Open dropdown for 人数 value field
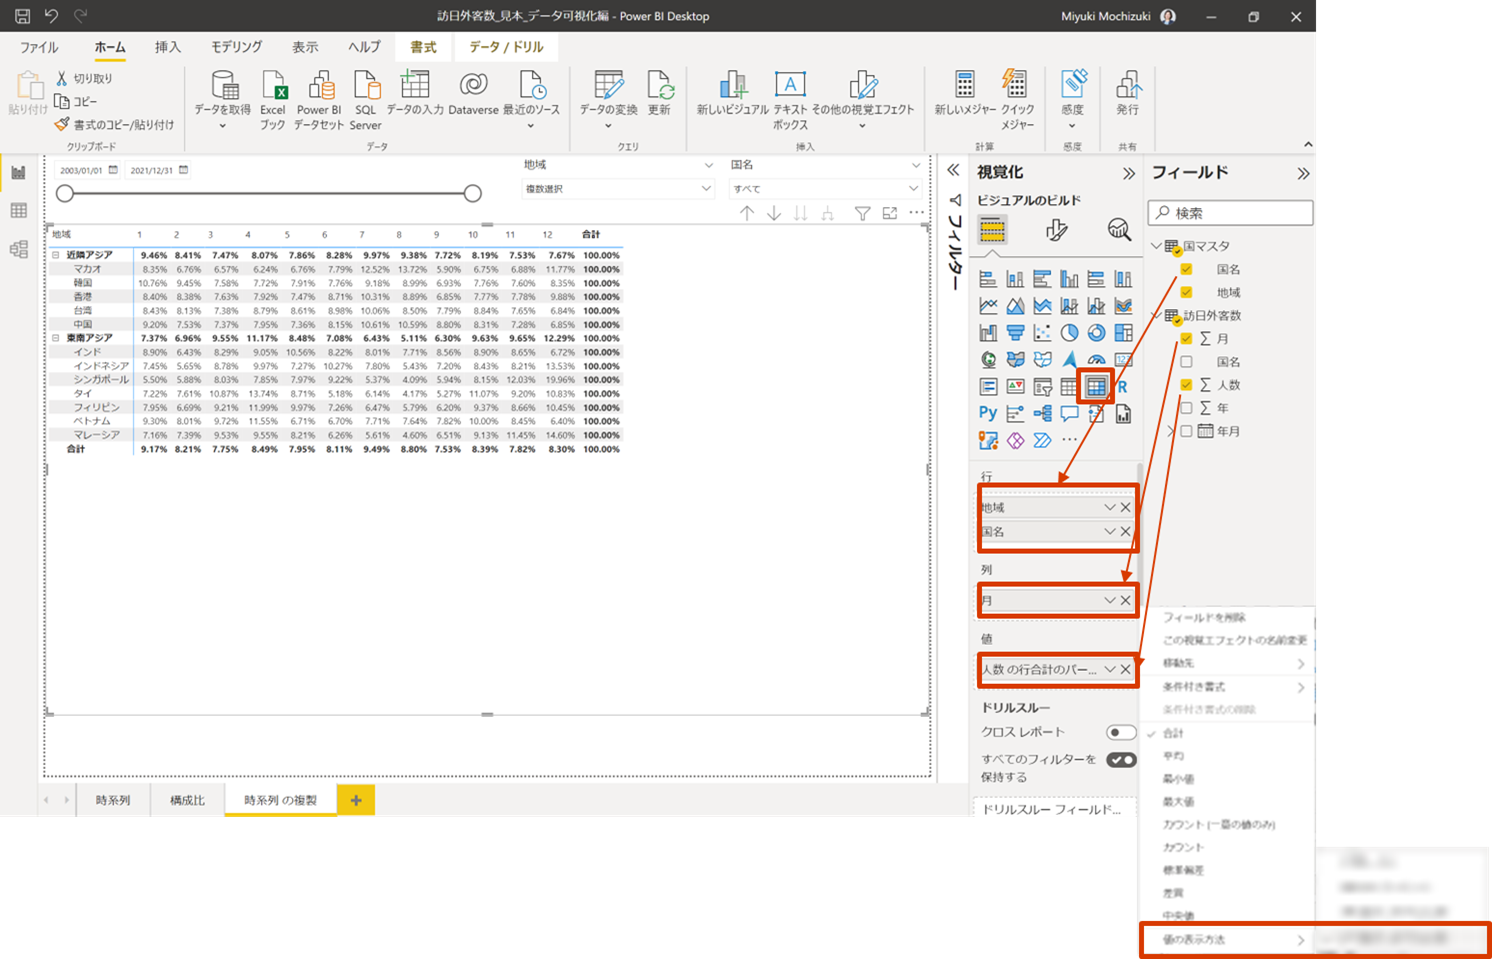 point(1109,669)
